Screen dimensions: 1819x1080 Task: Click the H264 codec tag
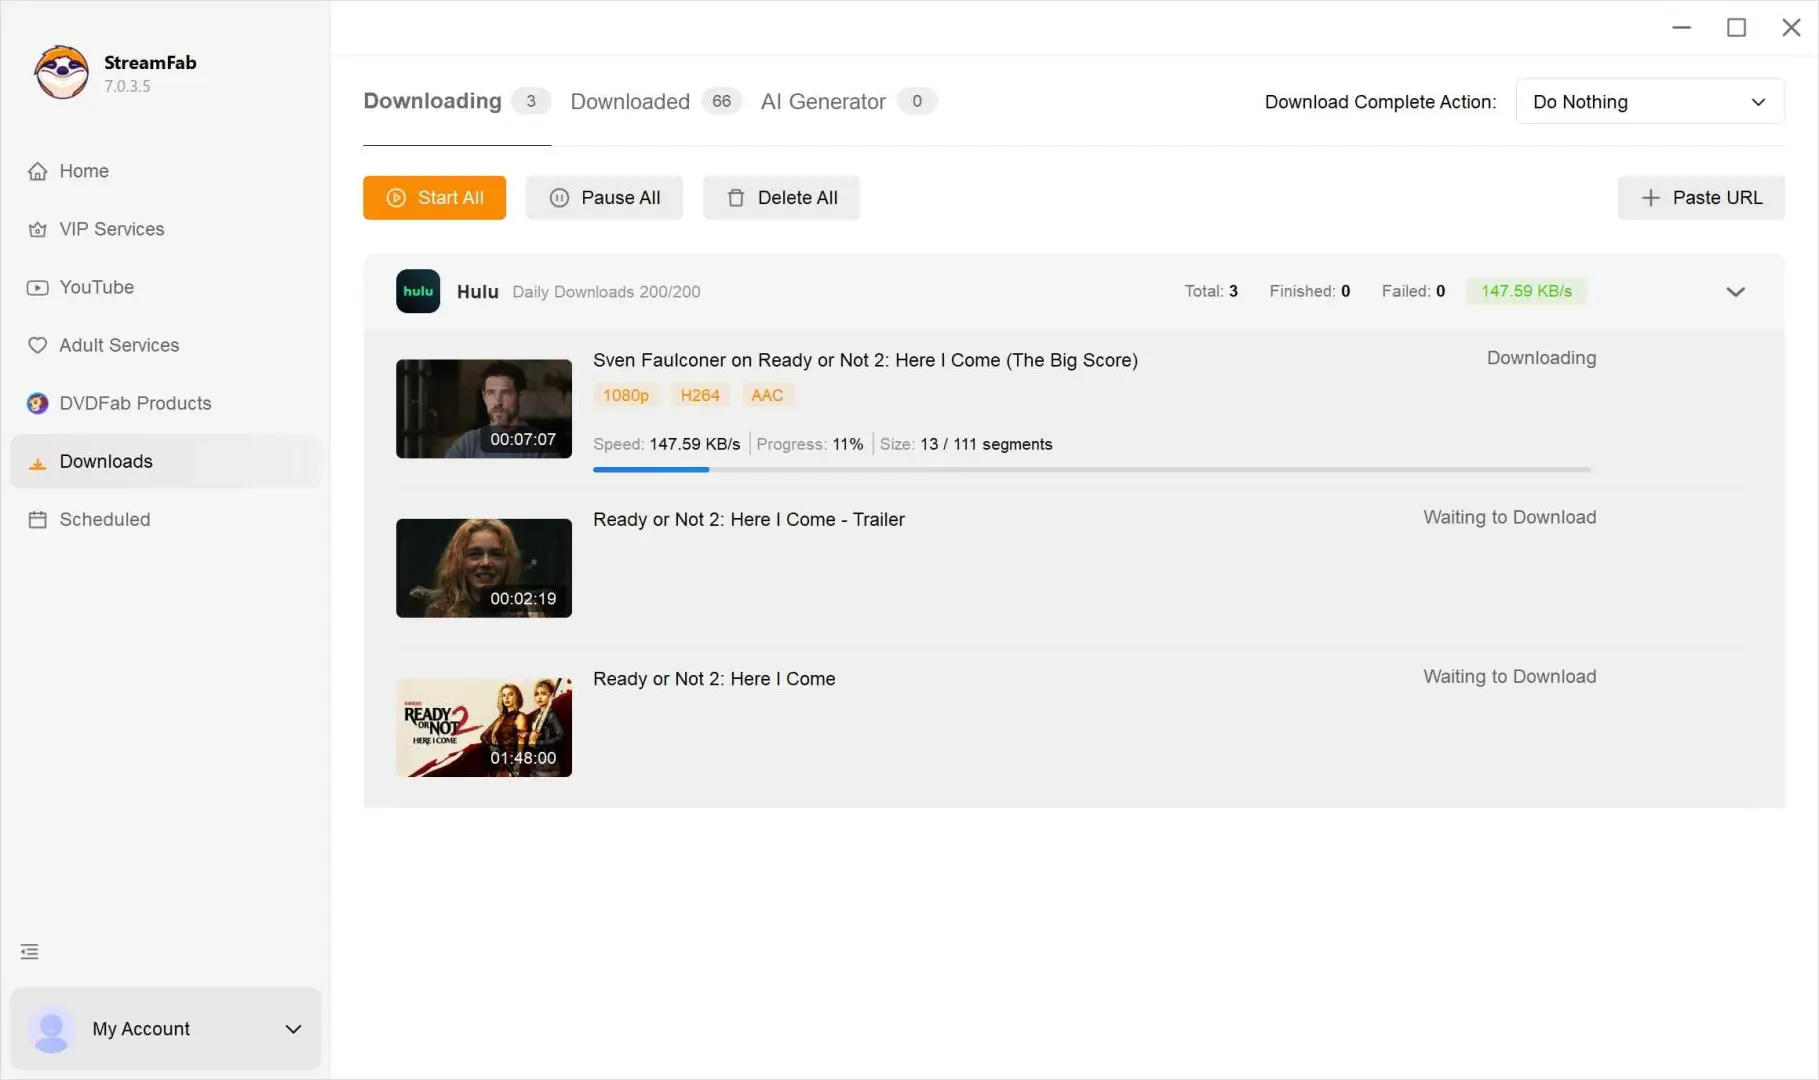[700, 395]
